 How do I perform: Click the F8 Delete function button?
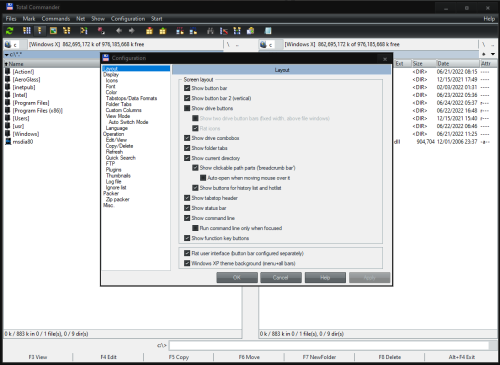390,357
